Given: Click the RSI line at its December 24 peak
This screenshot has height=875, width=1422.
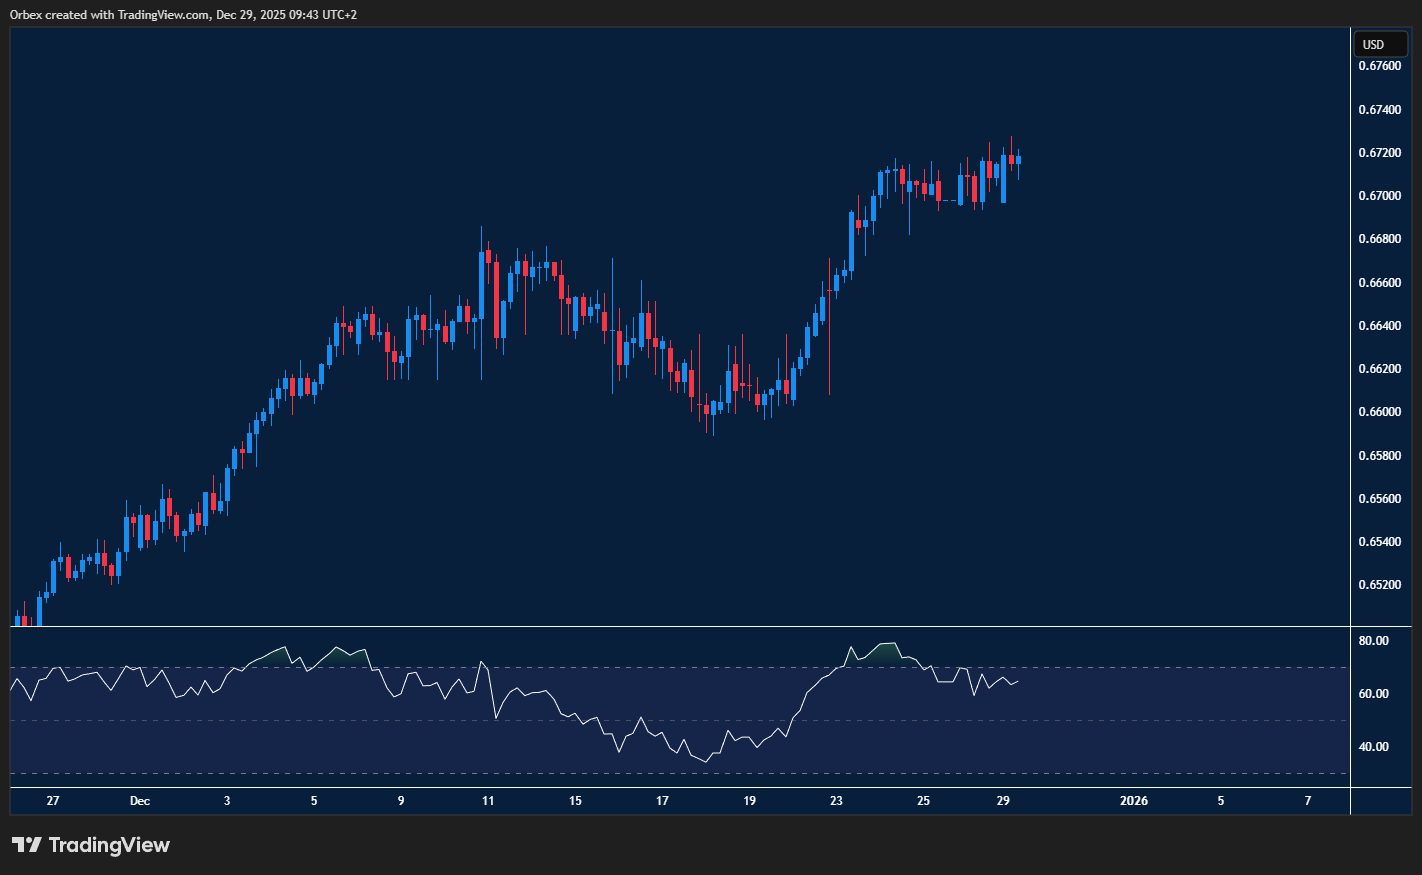Looking at the screenshot, I should (886, 645).
